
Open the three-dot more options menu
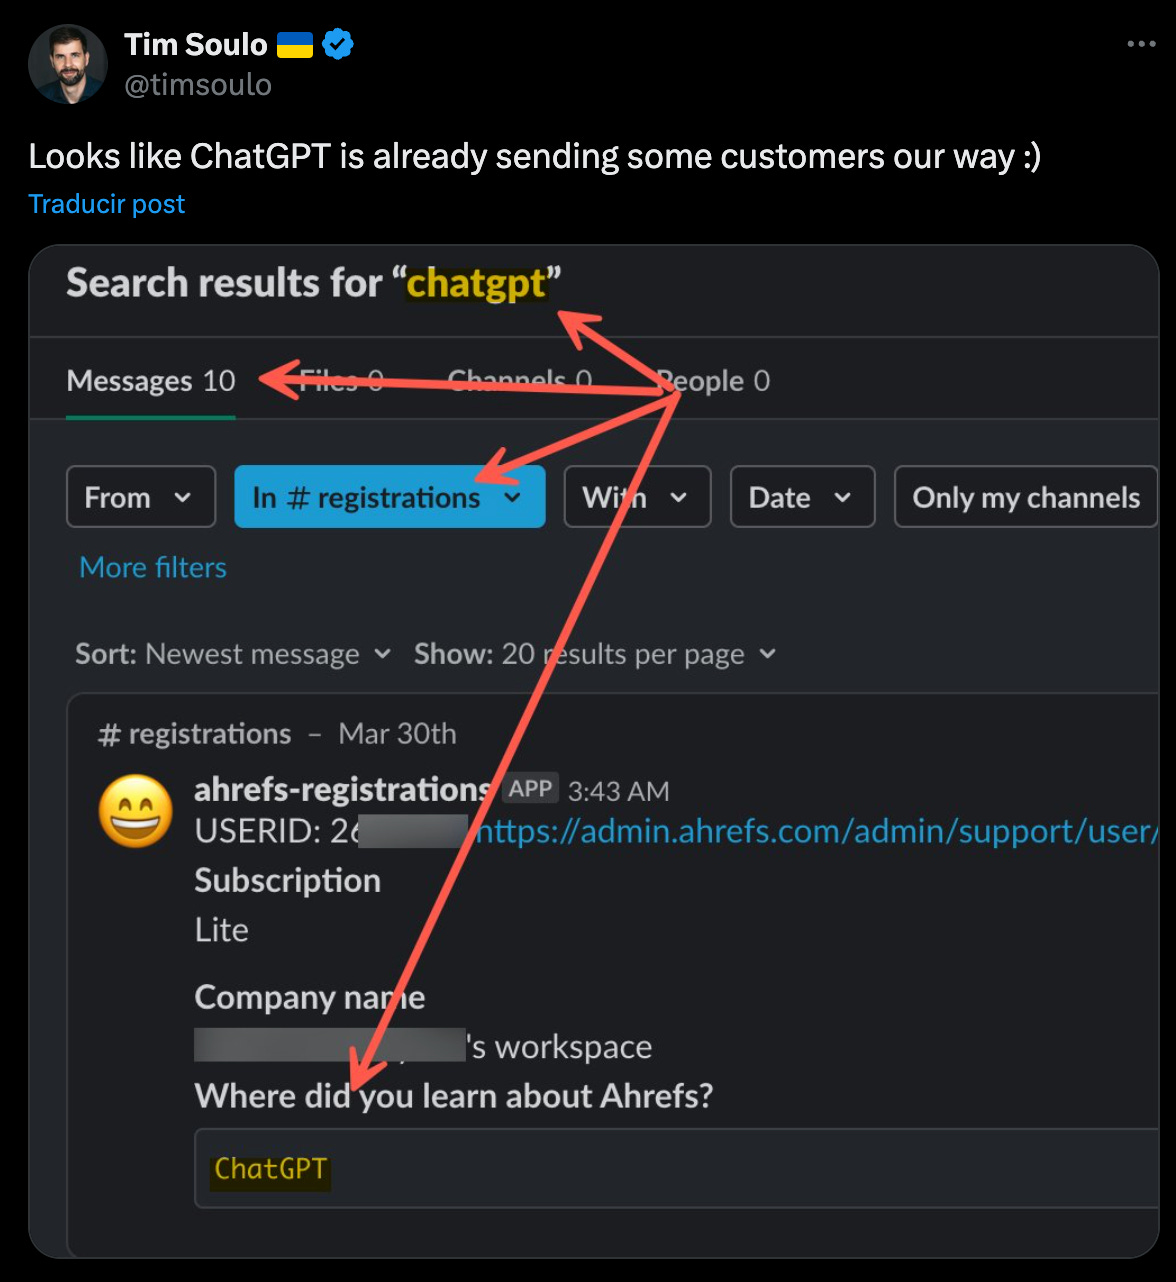(x=1141, y=44)
